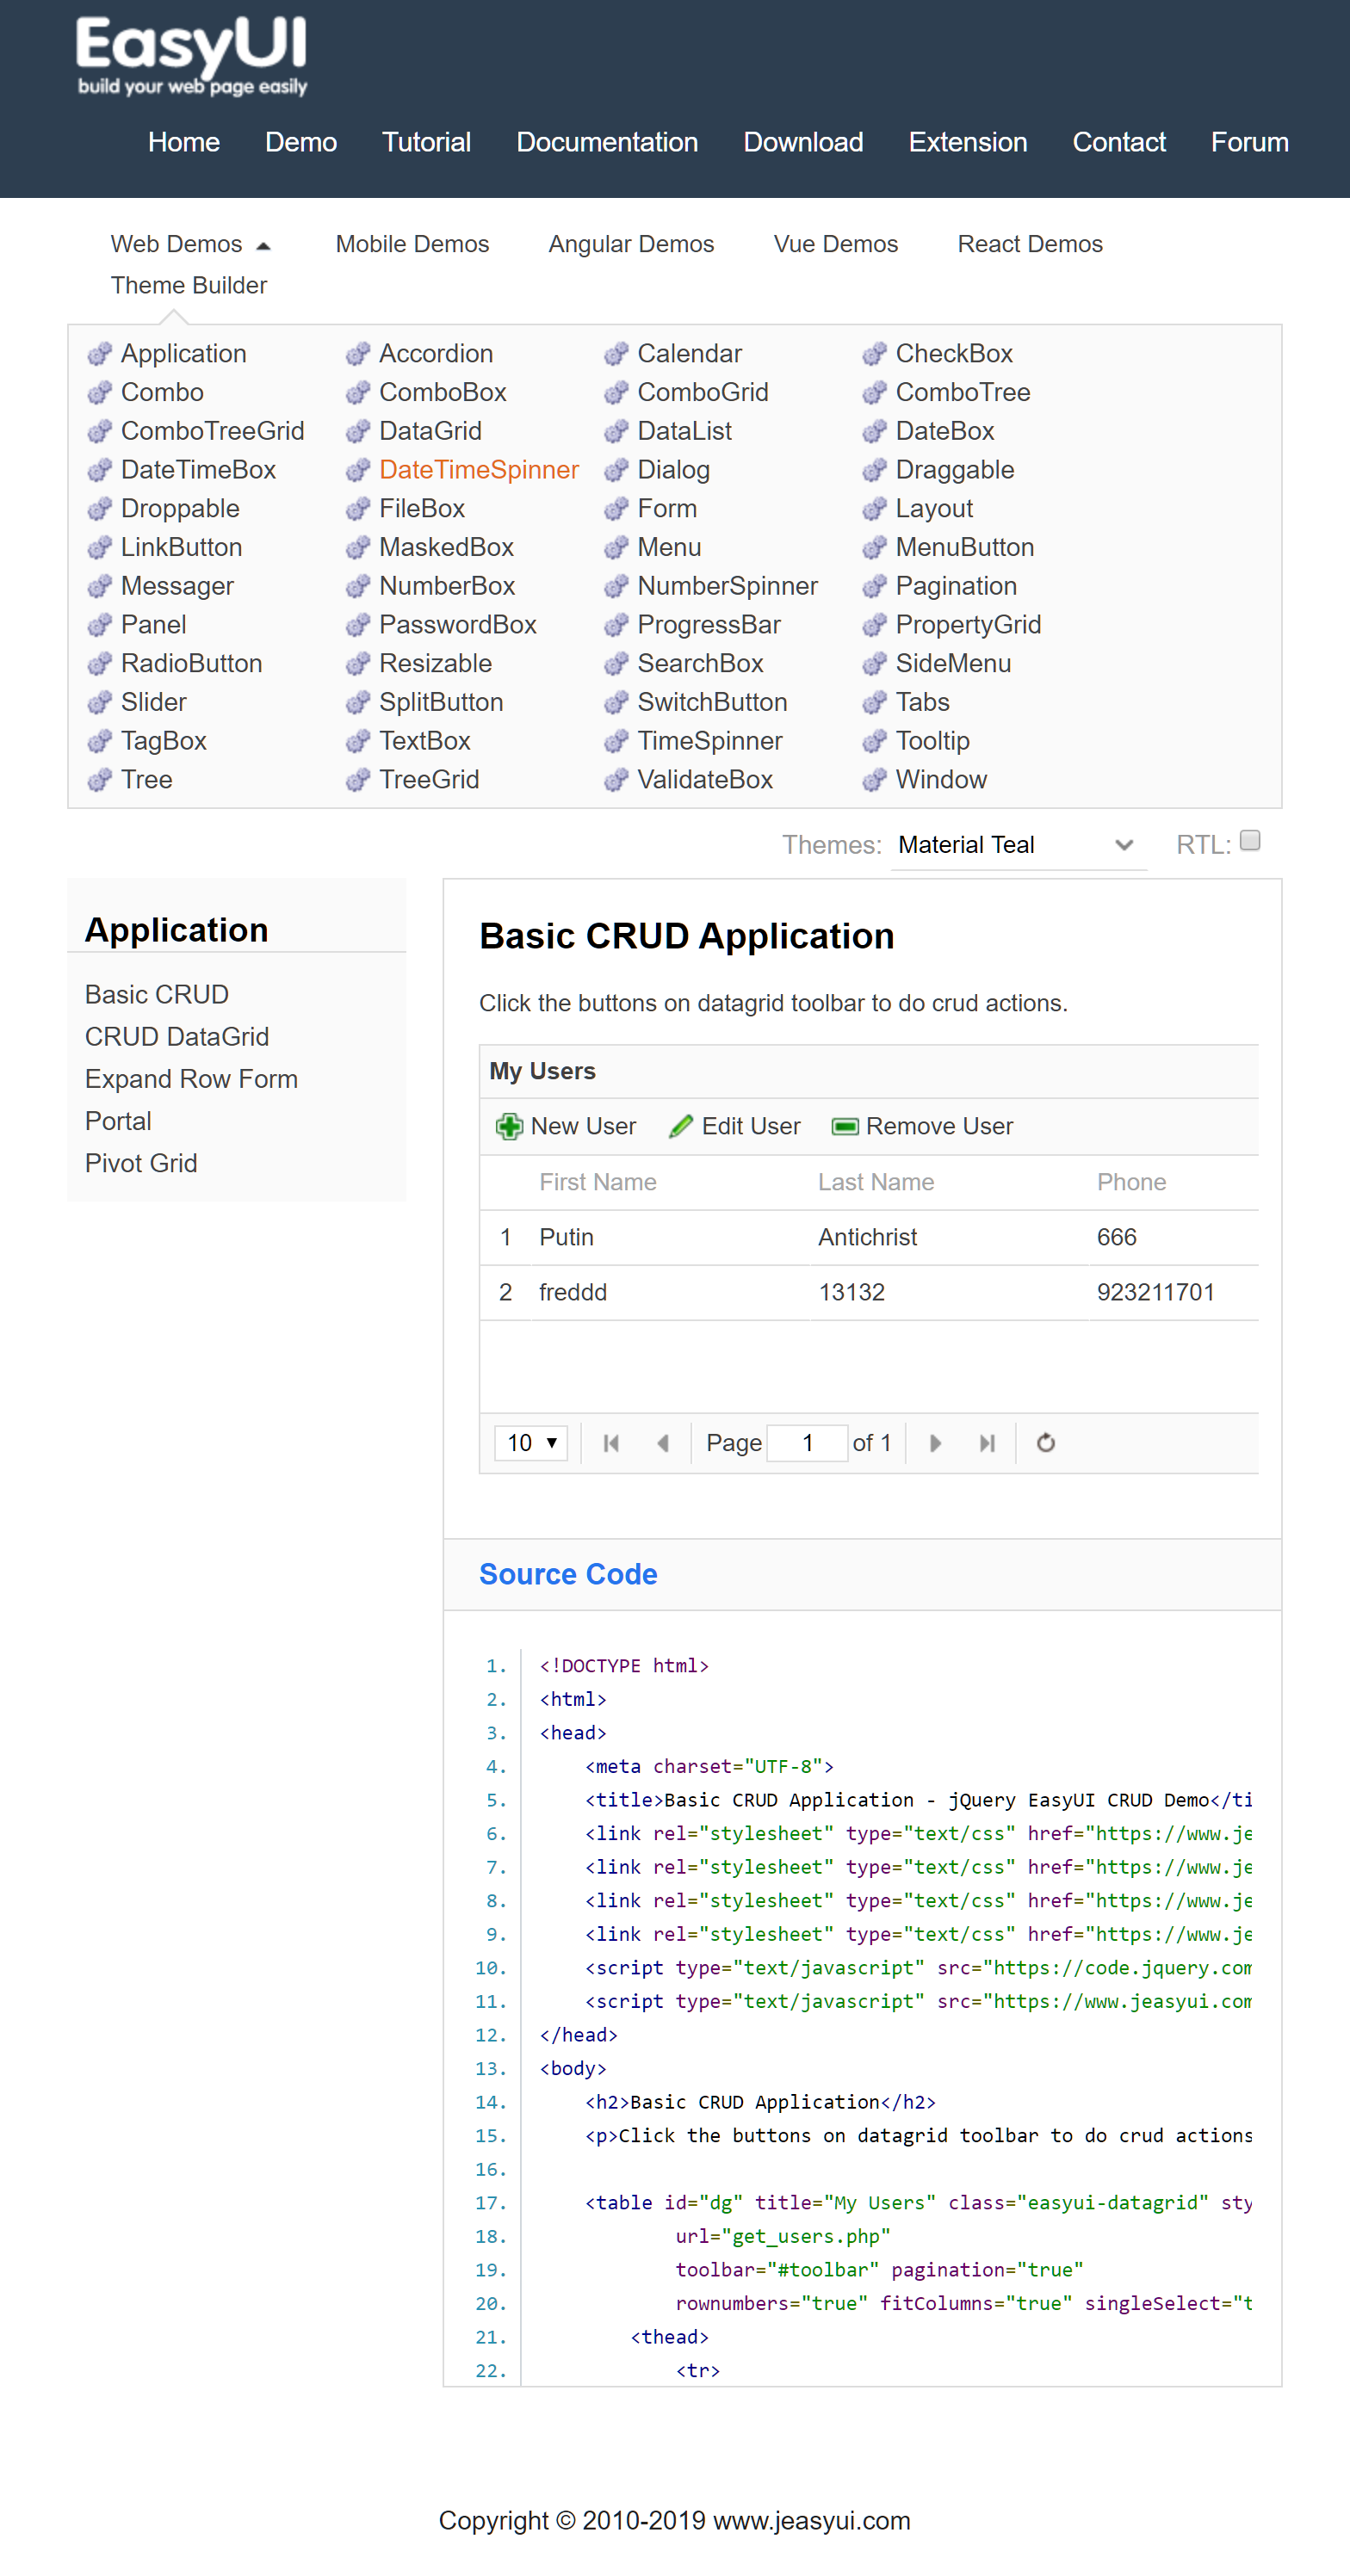Open the ComboTreeGrid demo link
Screen dimensions: 1350x2576
(x=212, y=431)
